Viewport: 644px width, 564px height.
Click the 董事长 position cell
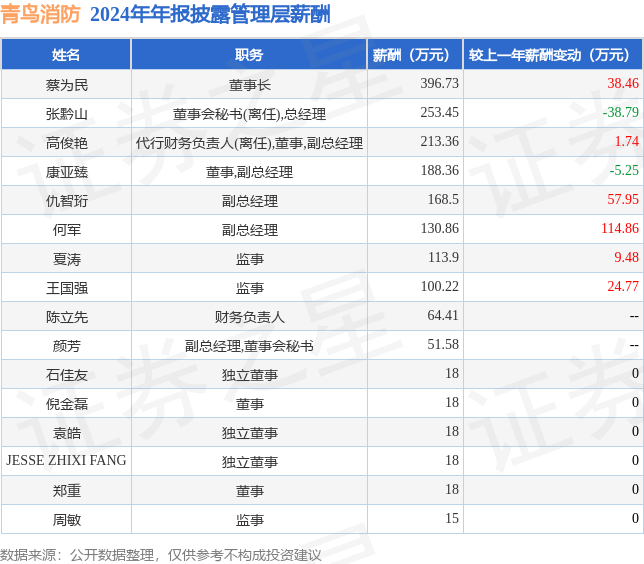tap(250, 85)
